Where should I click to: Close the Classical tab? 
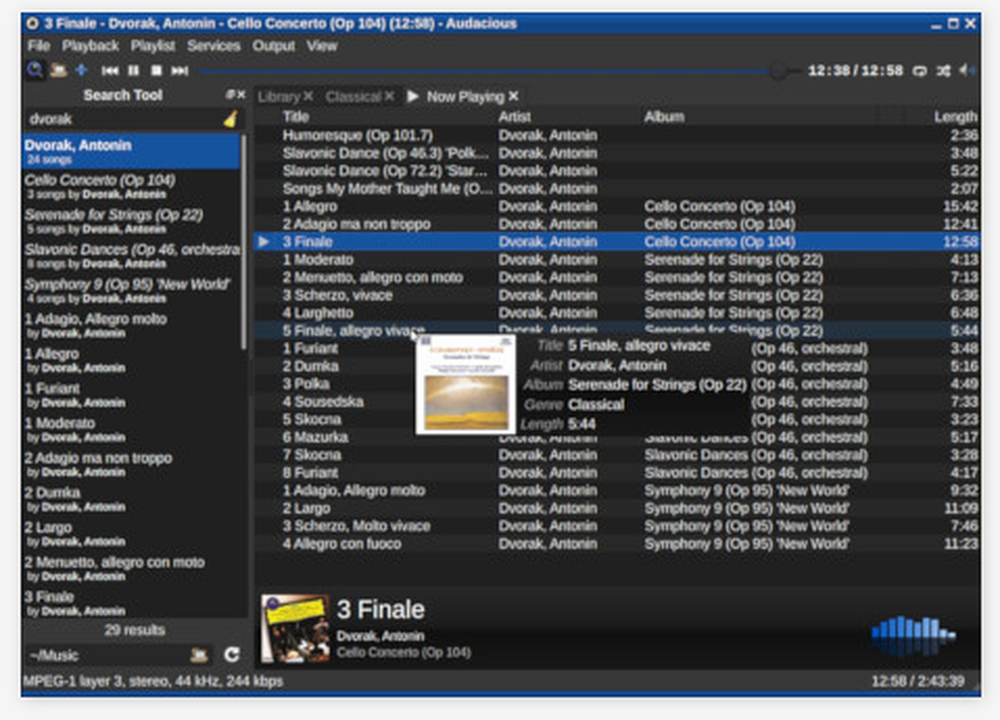click(x=389, y=96)
